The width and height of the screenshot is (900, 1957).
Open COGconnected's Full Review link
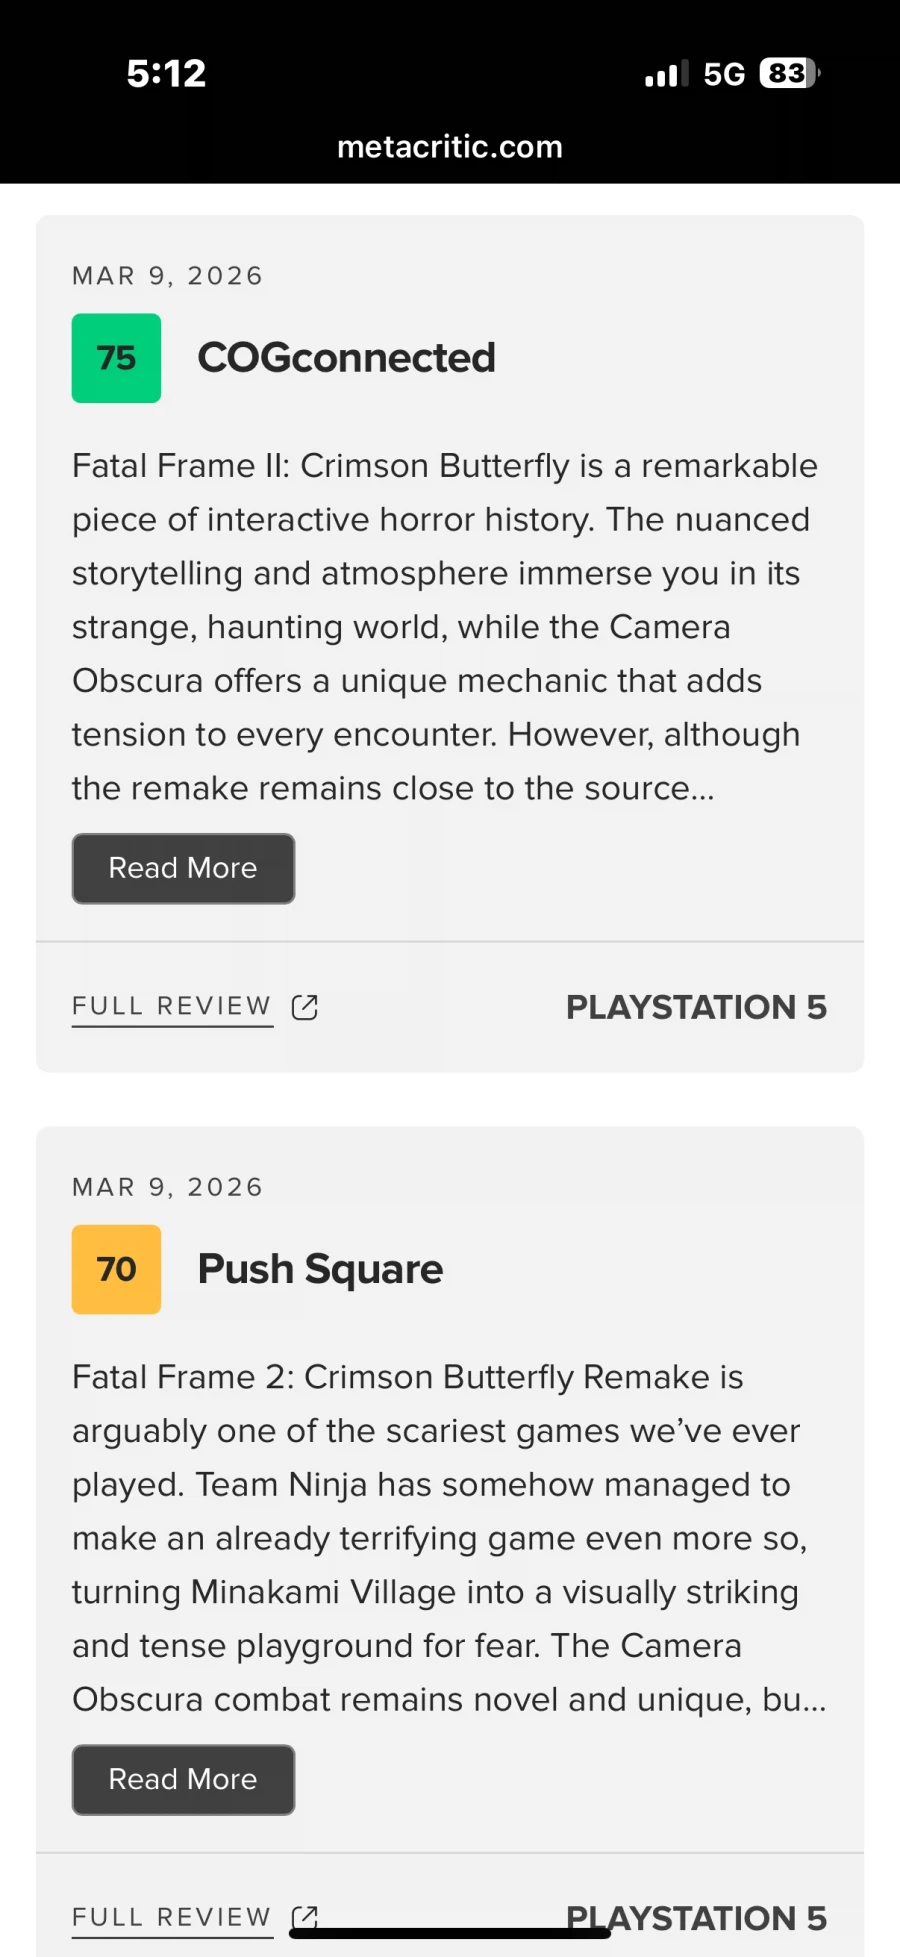coord(172,1006)
